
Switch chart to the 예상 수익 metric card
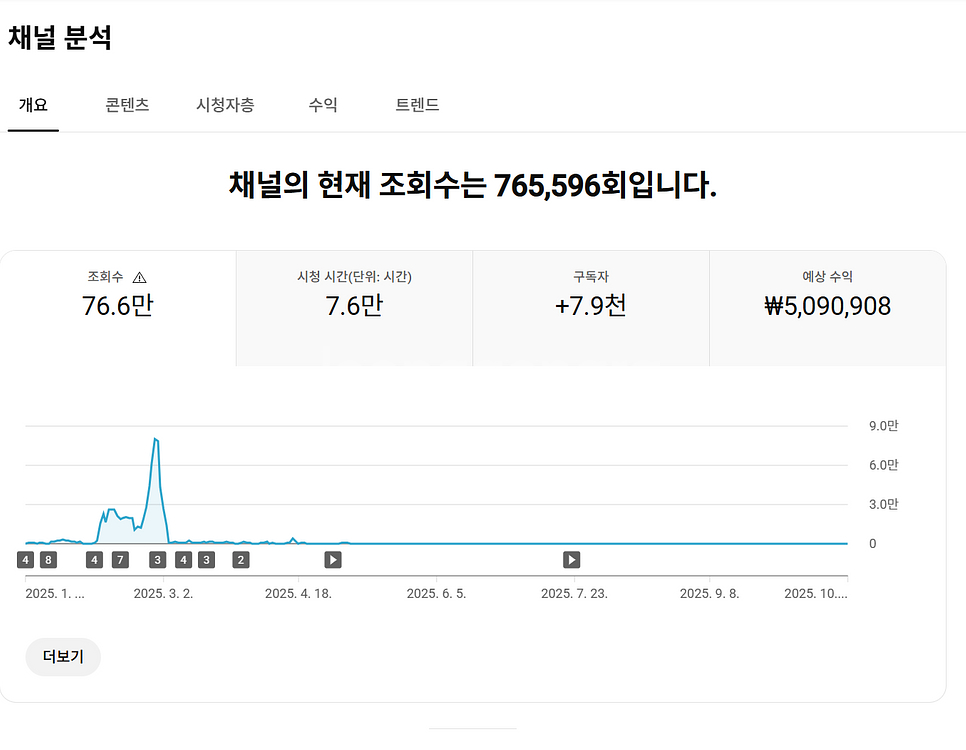click(x=828, y=305)
